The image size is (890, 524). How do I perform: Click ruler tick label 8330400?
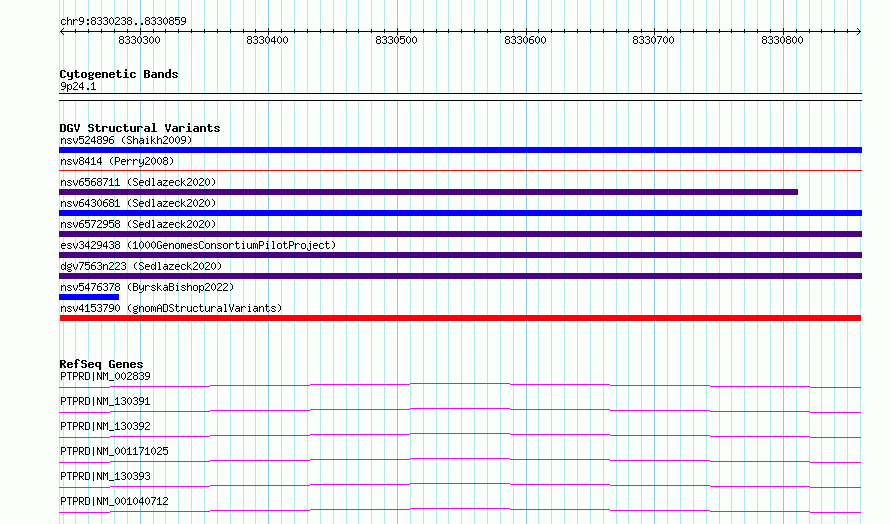[267, 40]
